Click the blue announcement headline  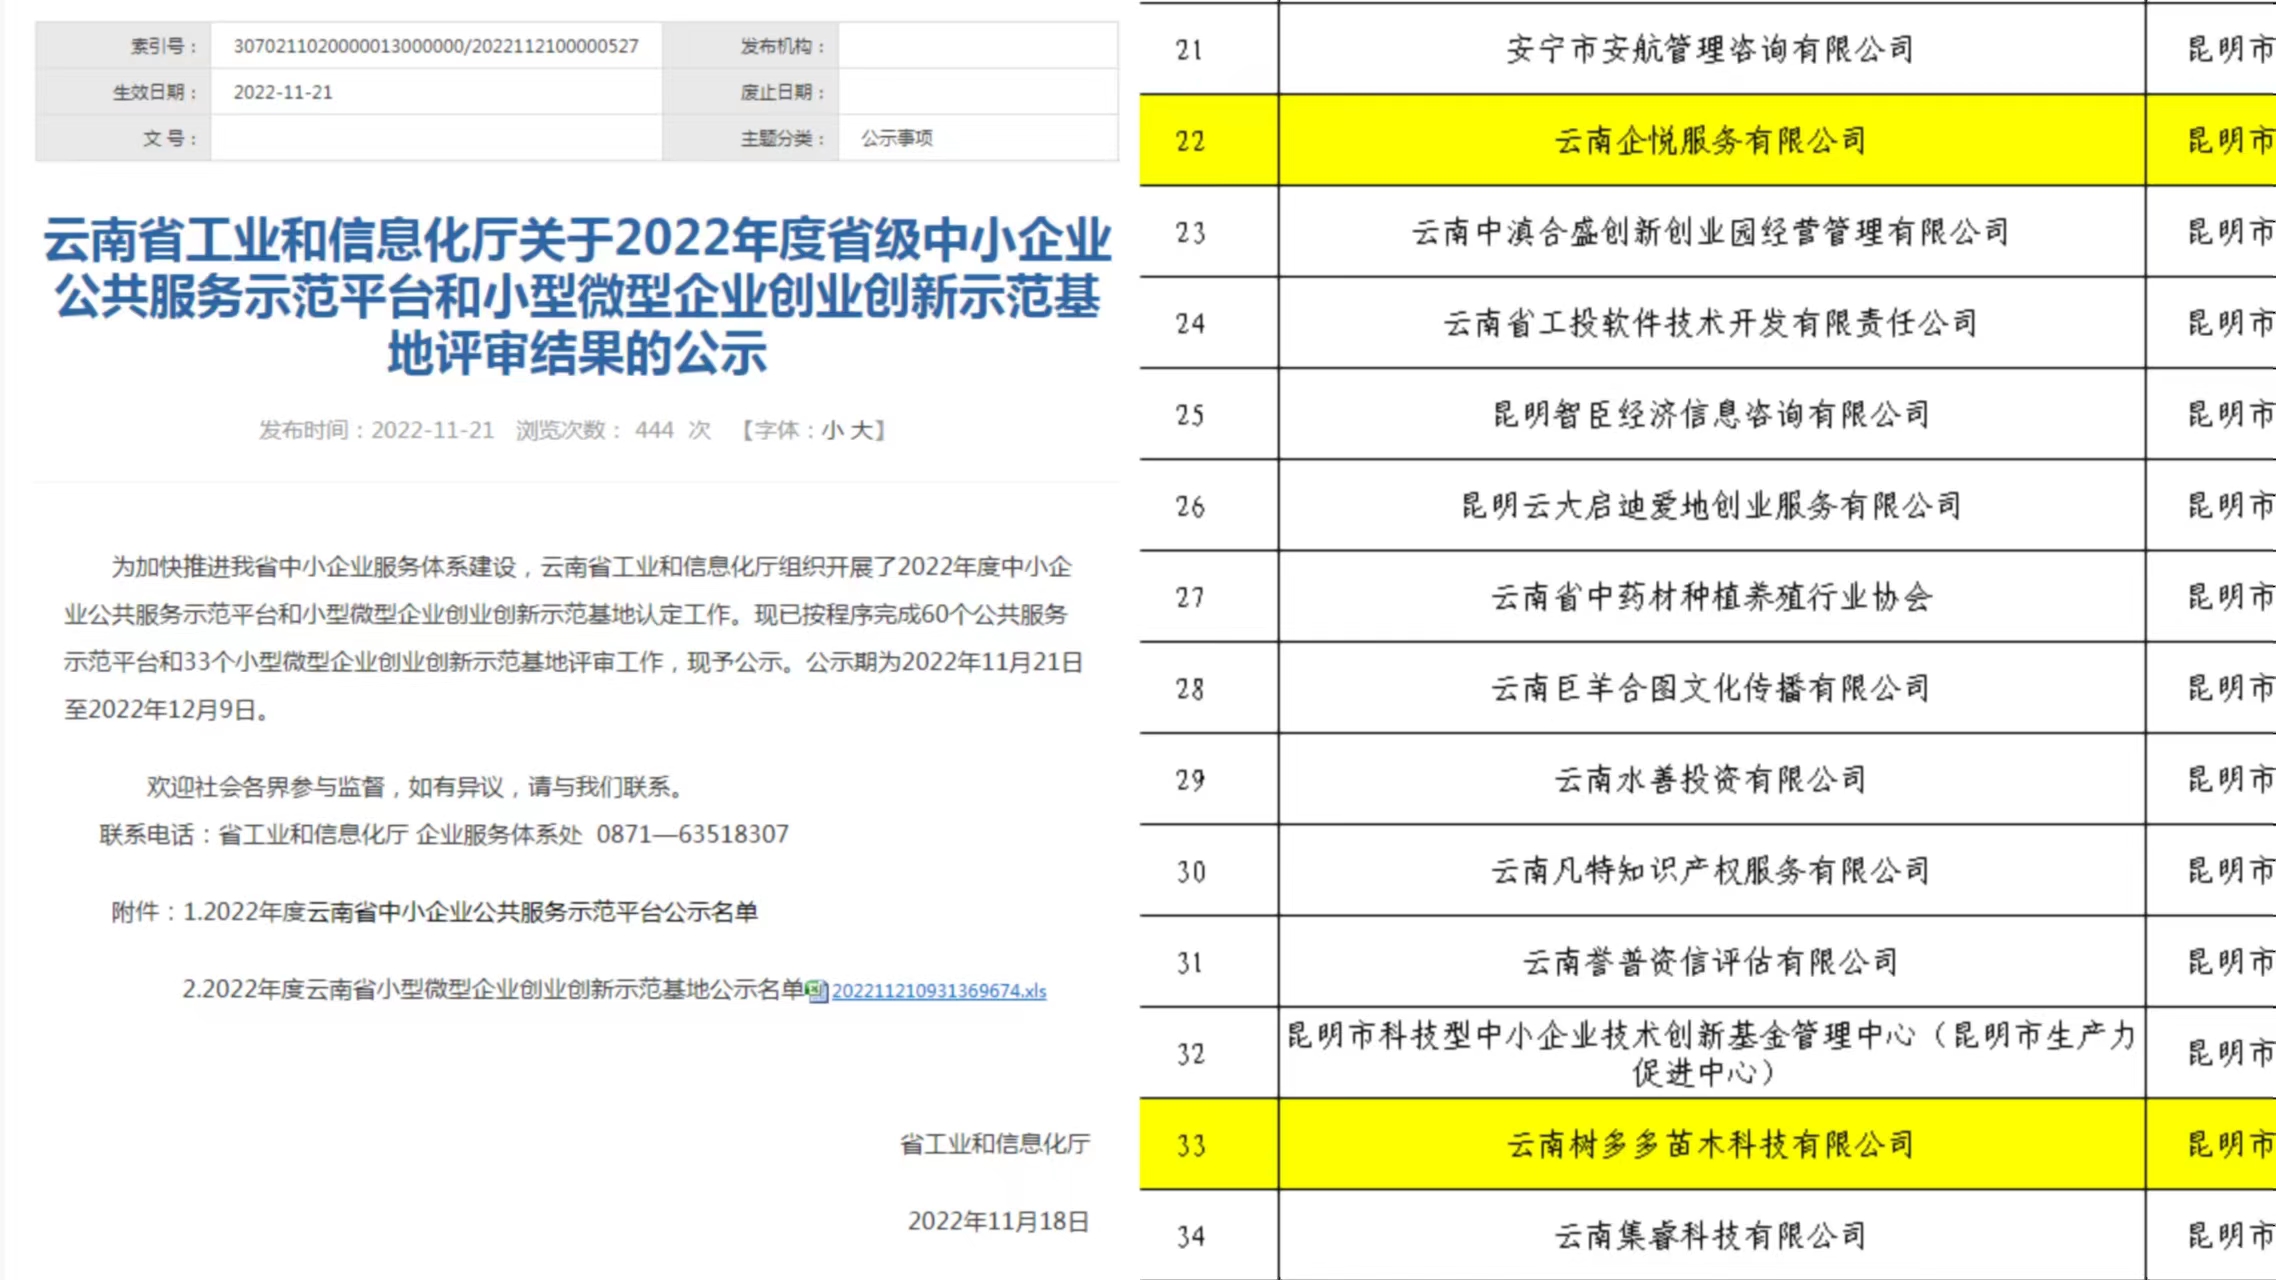[577, 296]
